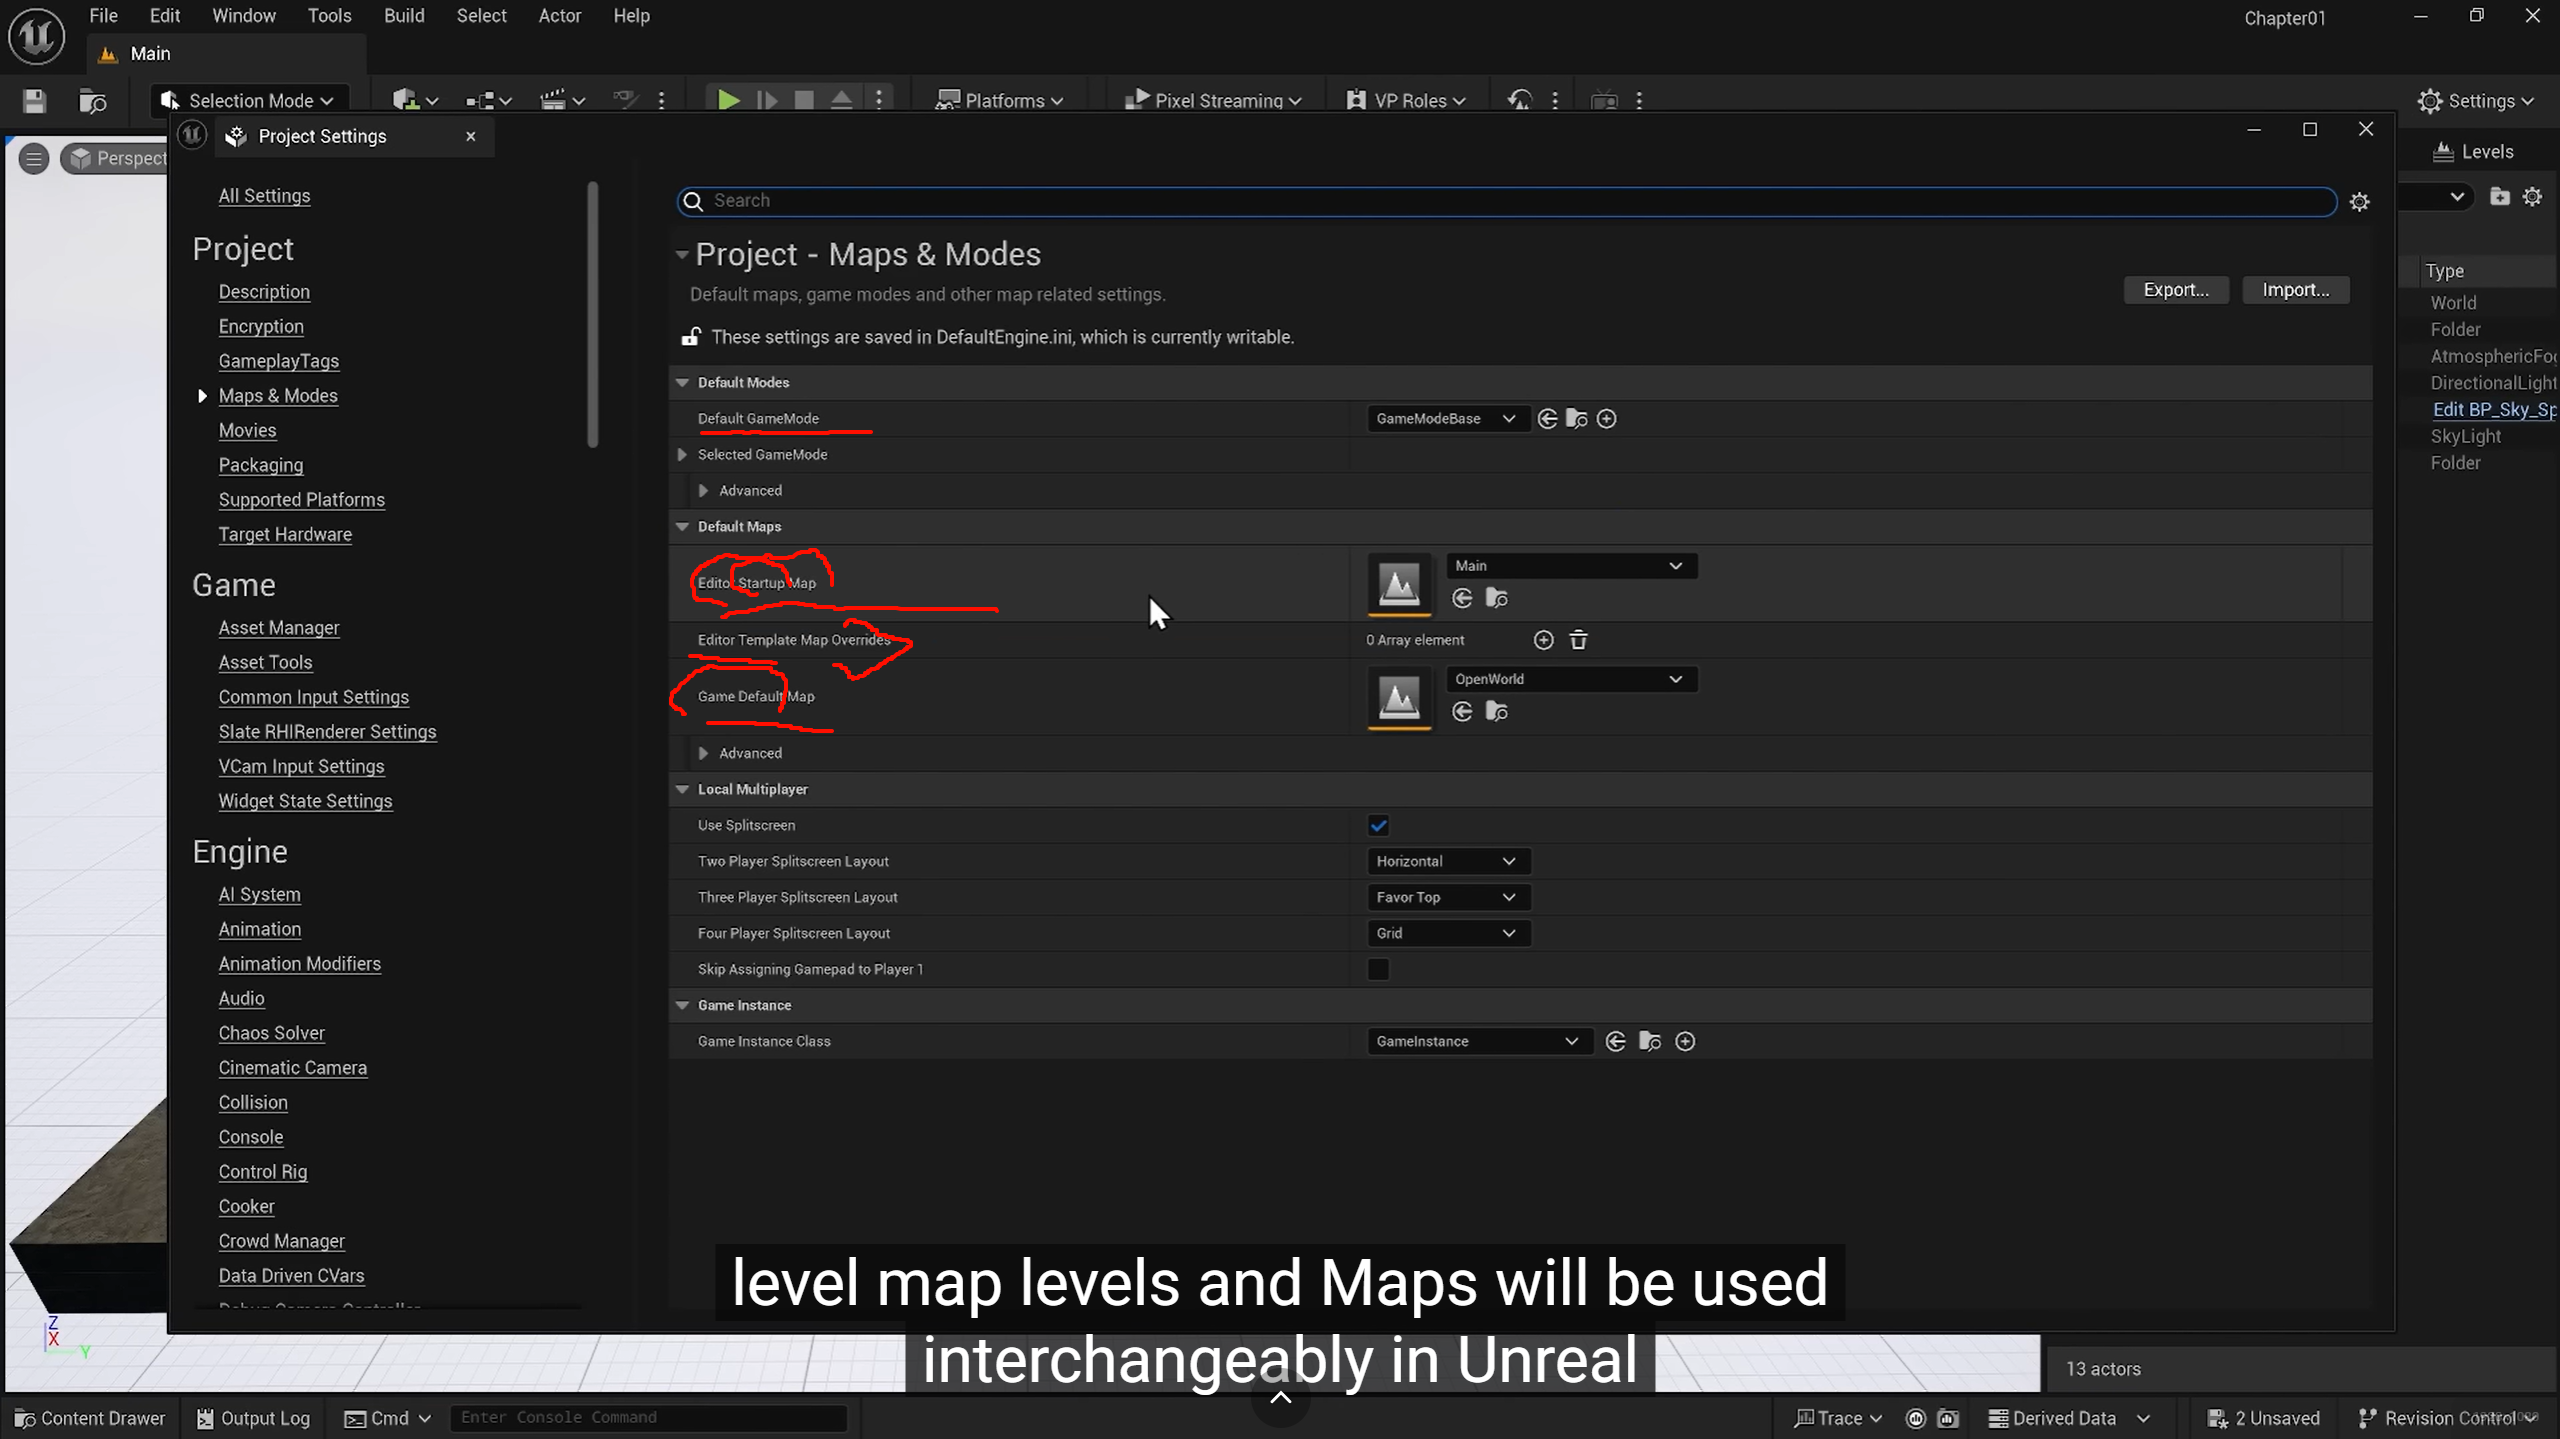Click the Export... button
Viewport: 2560px width, 1439px height.
pos(2175,290)
